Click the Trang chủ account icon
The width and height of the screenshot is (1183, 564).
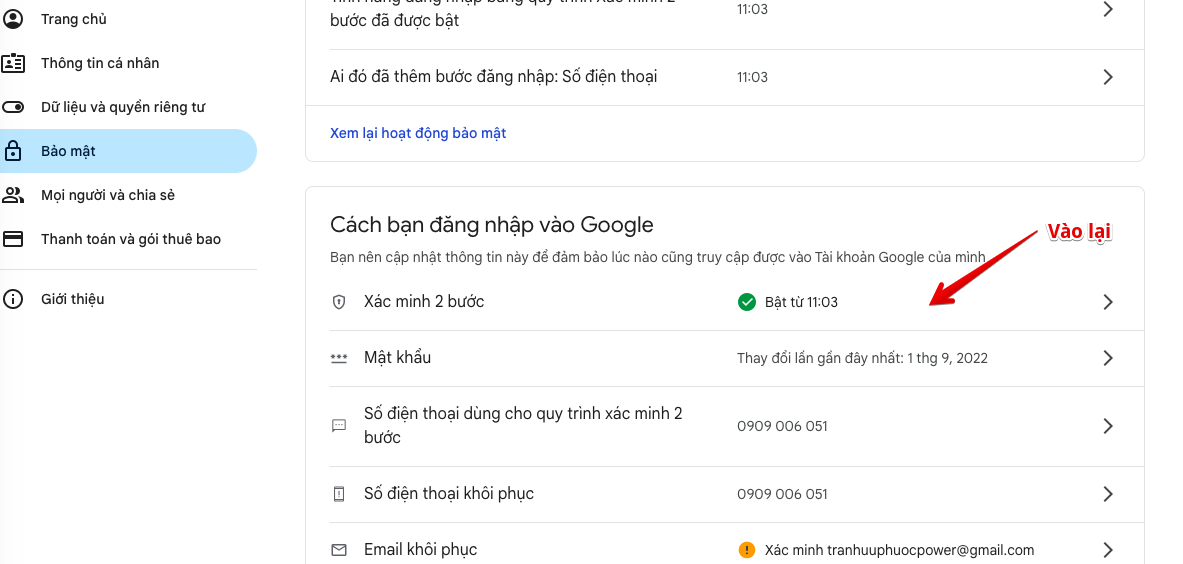(13, 19)
